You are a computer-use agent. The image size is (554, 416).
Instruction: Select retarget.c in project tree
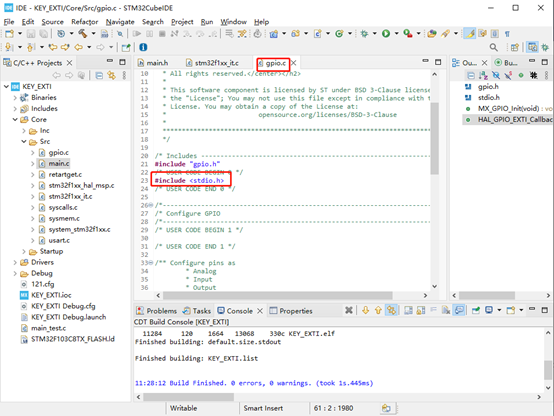tap(65, 175)
